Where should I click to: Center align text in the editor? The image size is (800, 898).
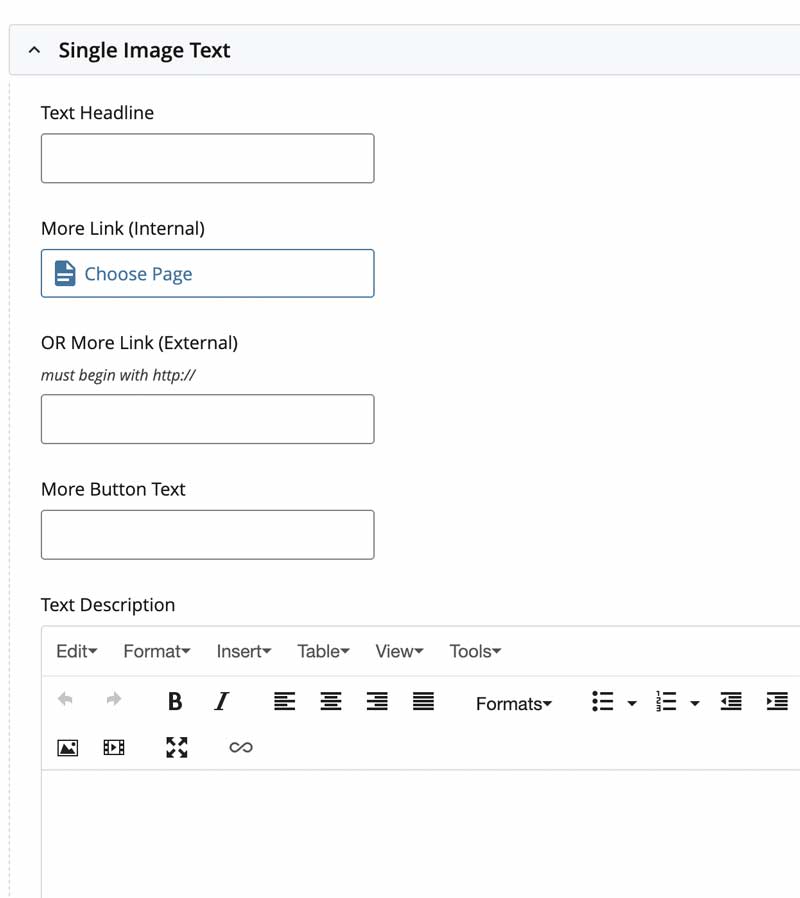coord(331,702)
